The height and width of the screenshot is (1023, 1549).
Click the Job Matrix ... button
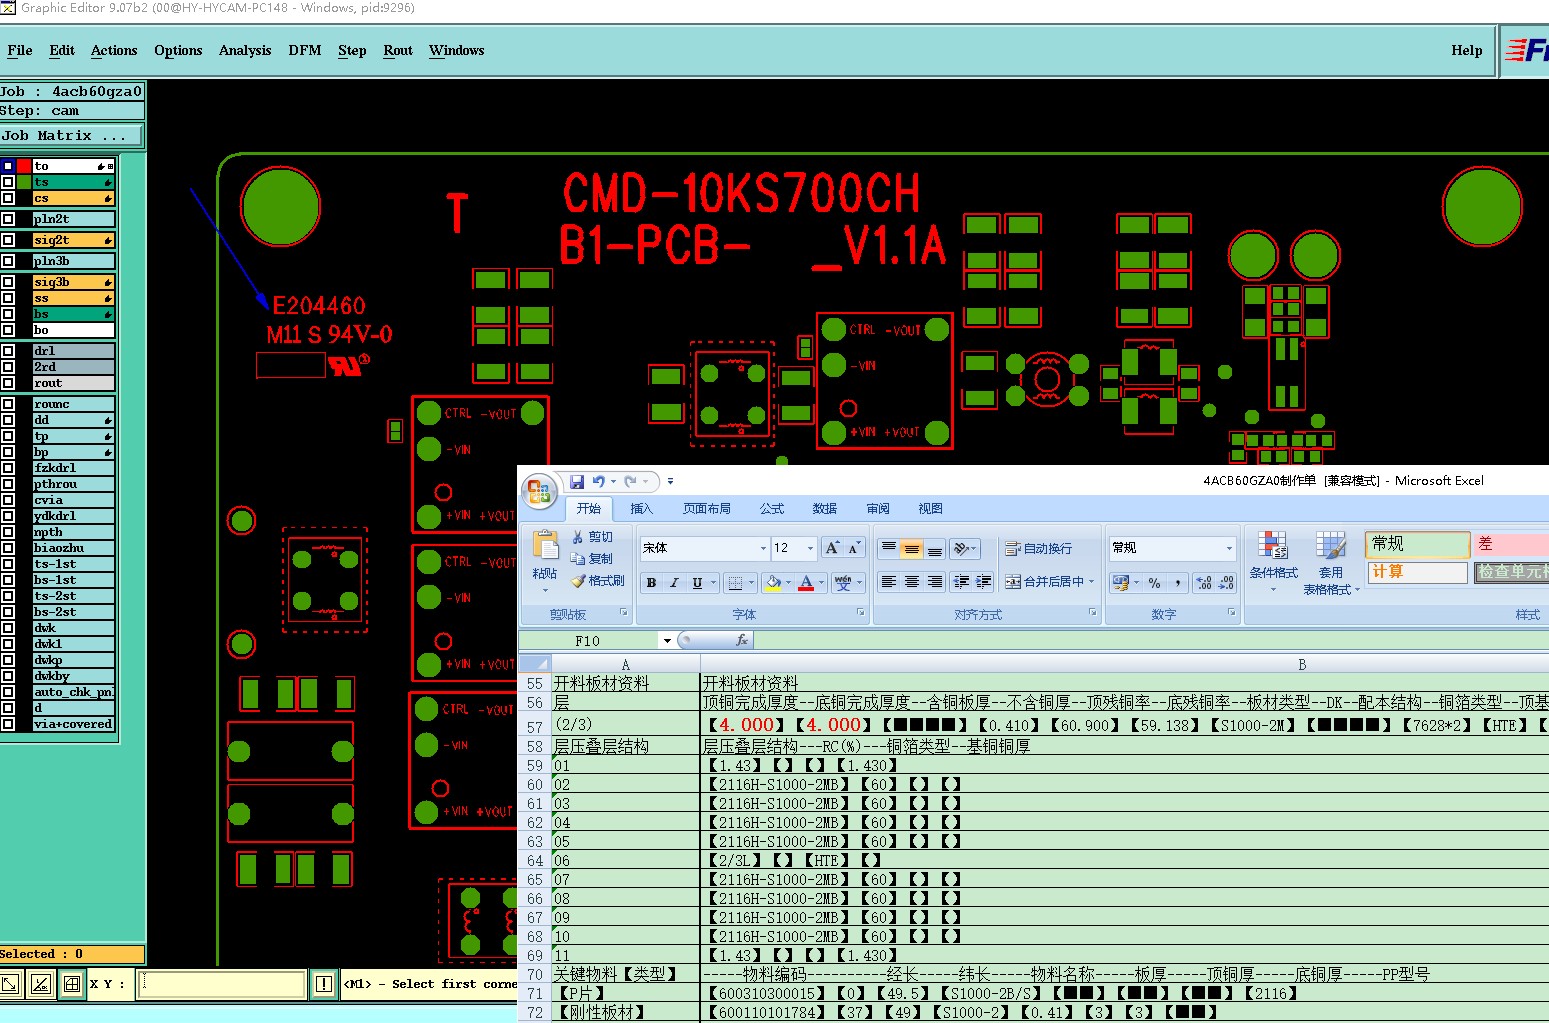coord(72,136)
